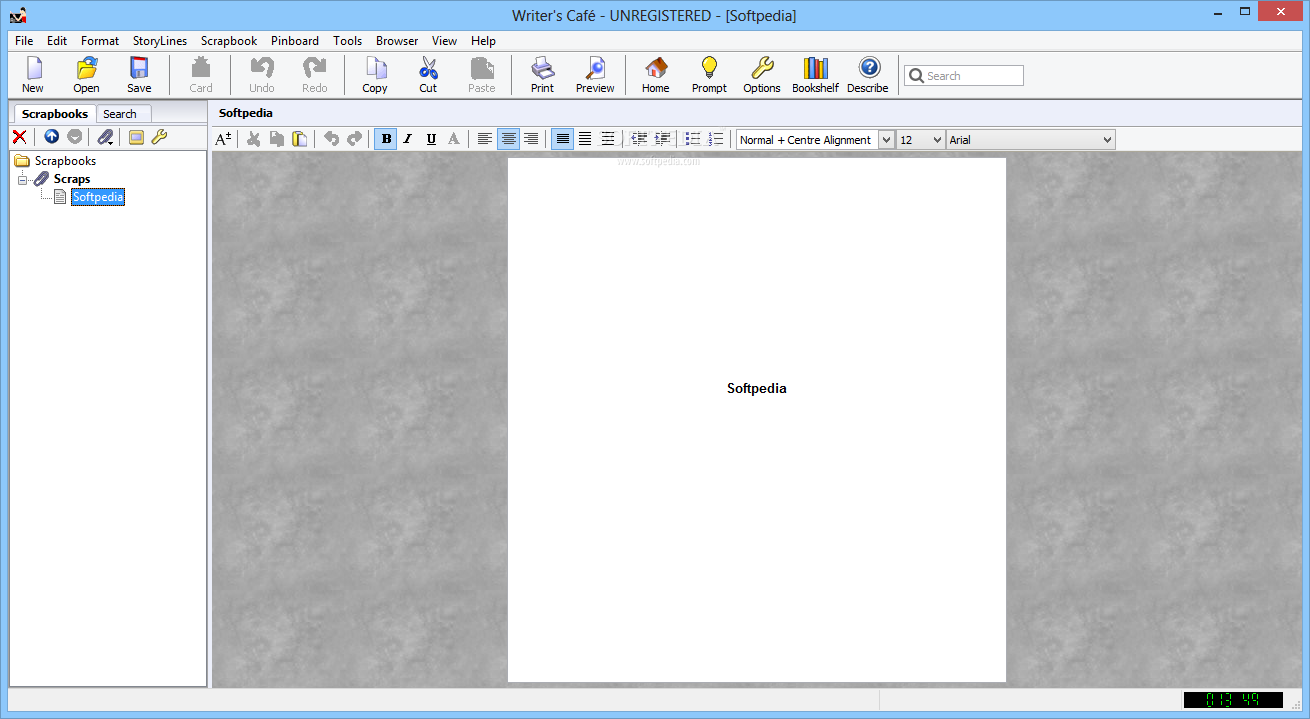
Task: Select one-and-a-half line spacing
Action: 585,139
